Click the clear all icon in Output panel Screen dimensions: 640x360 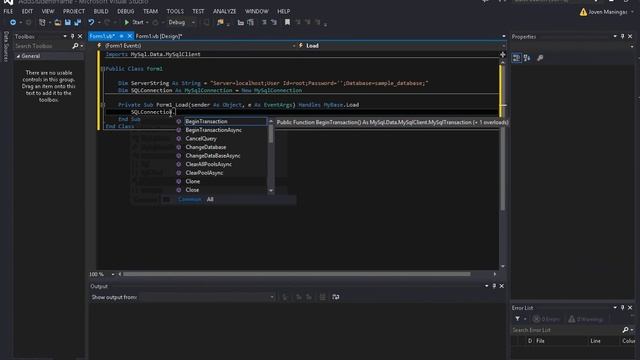click(322, 297)
